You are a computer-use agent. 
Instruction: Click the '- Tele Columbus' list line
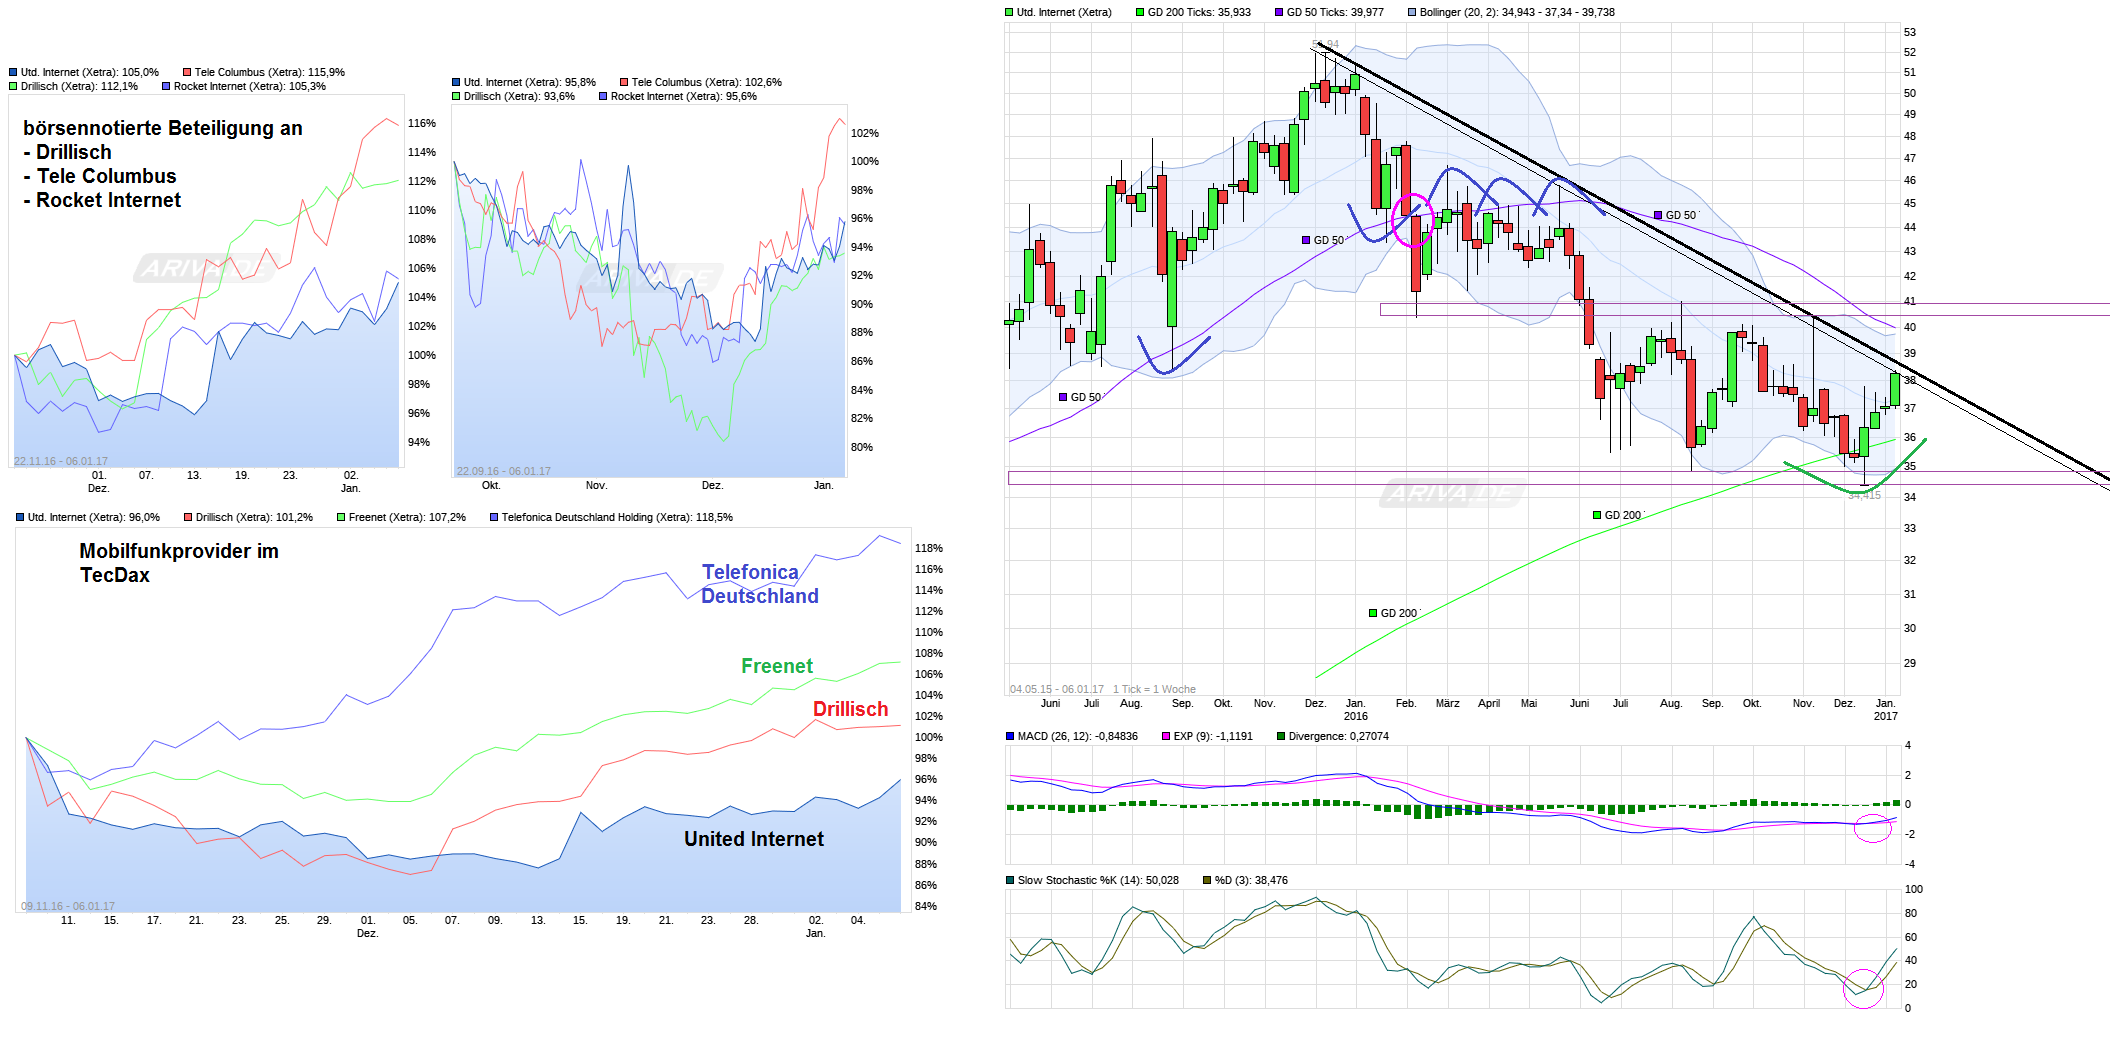click(x=100, y=177)
